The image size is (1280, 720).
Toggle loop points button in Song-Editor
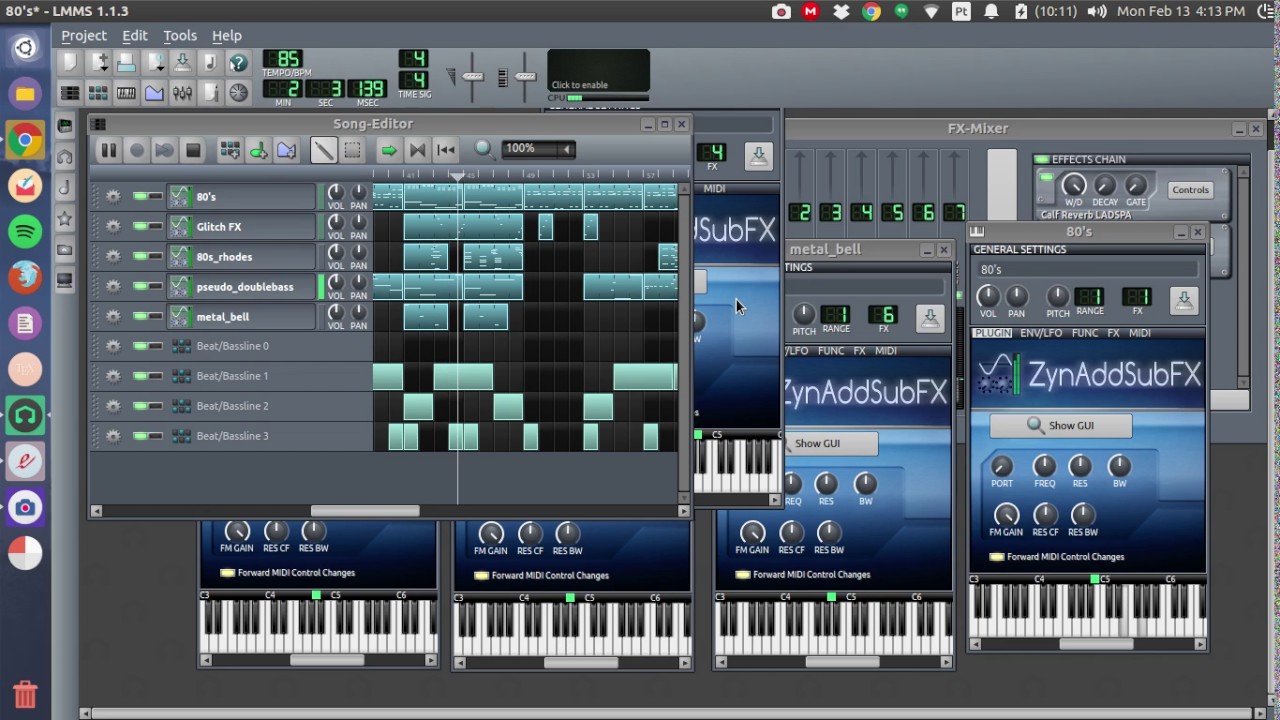point(417,150)
